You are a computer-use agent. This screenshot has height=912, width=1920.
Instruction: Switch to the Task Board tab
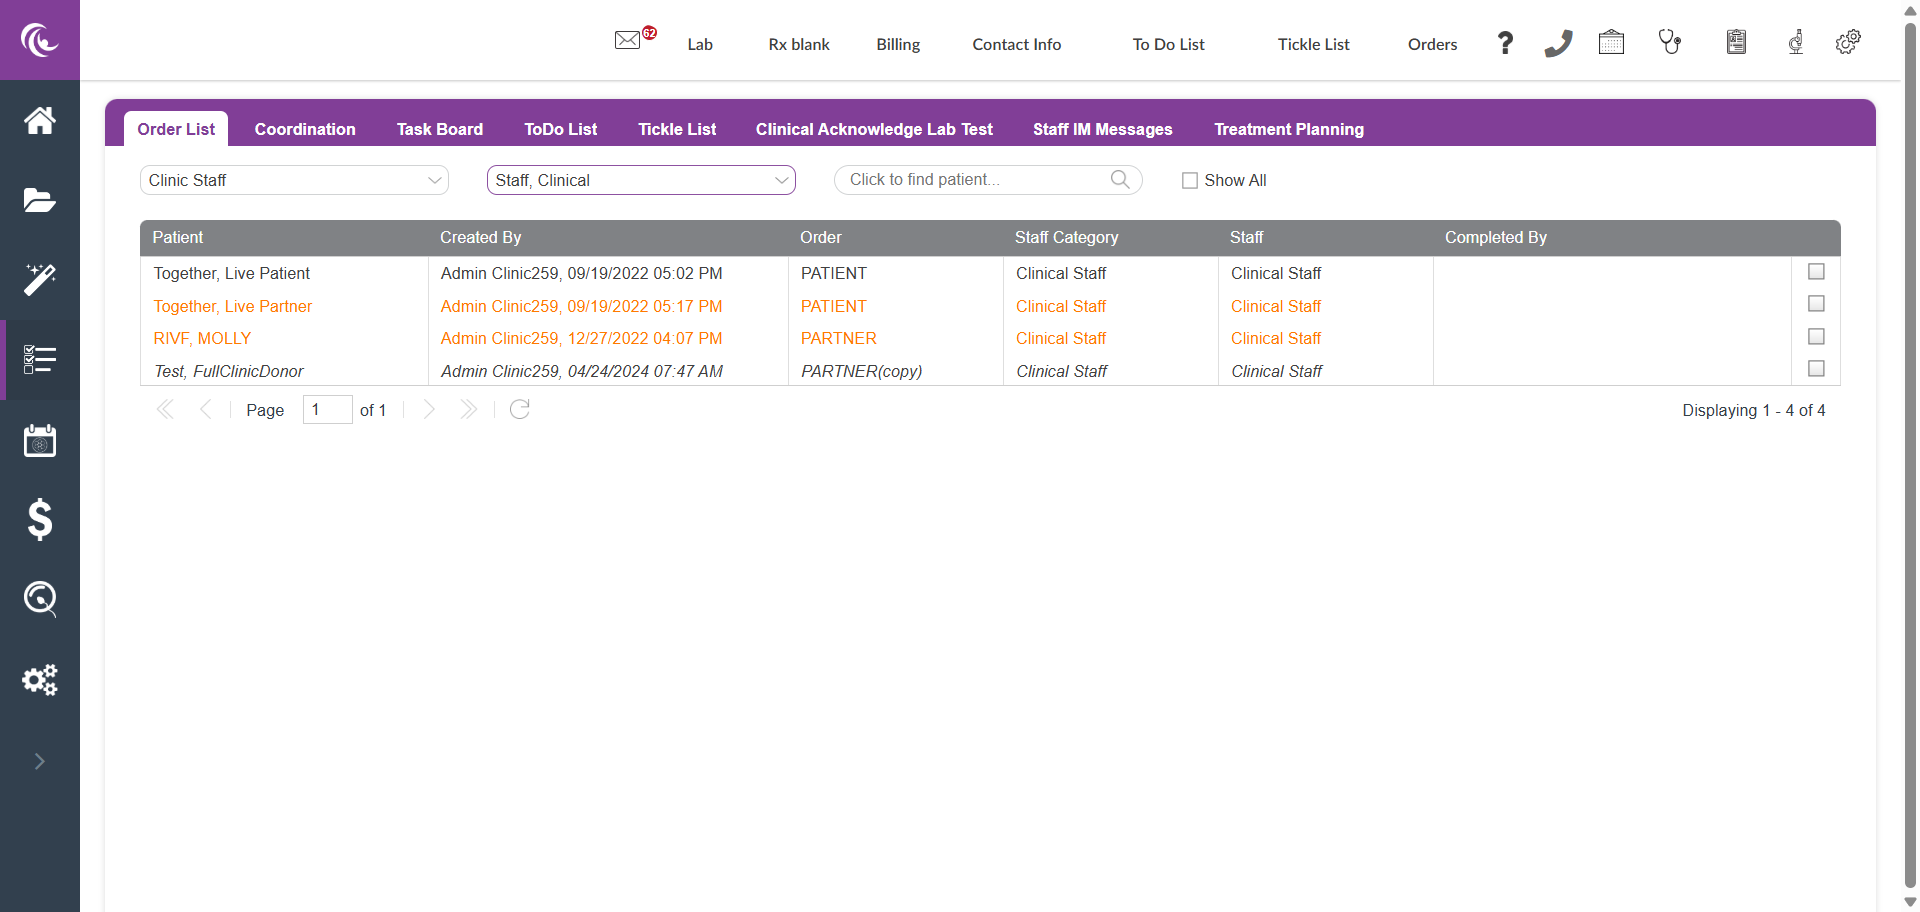pyautogui.click(x=439, y=129)
